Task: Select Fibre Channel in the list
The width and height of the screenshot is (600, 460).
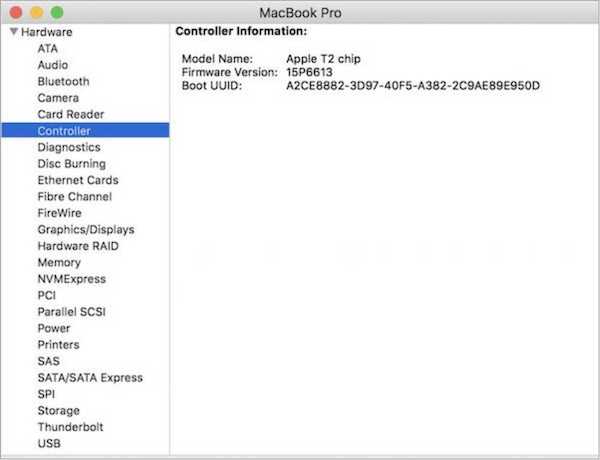Action: click(x=75, y=197)
